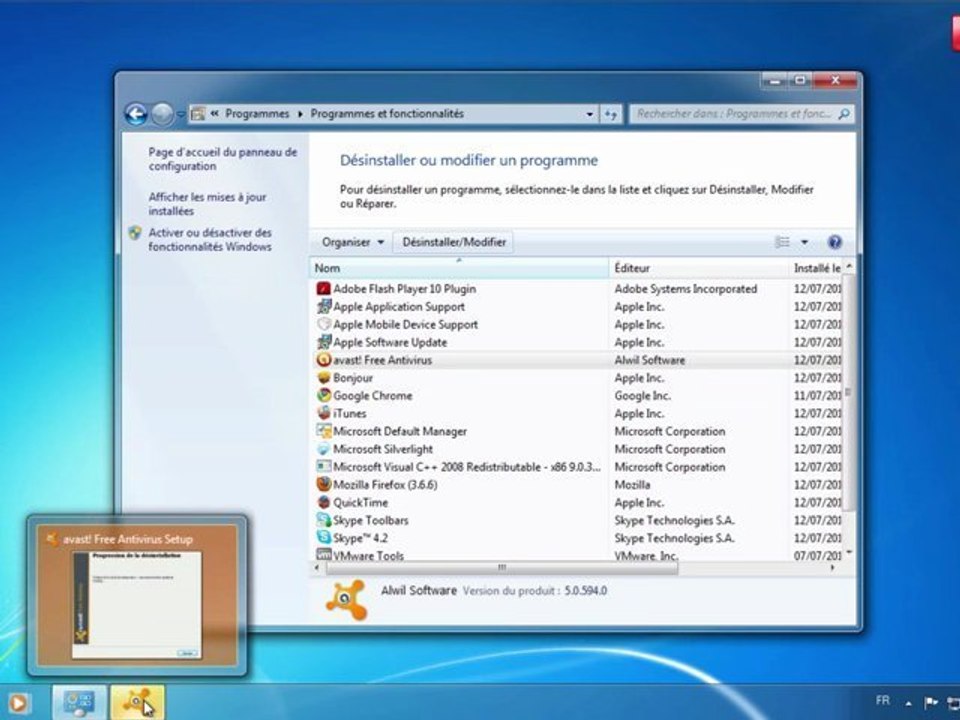
Task: Refresh the Programmes et fonctionnalités view
Action: pos(610,114)
